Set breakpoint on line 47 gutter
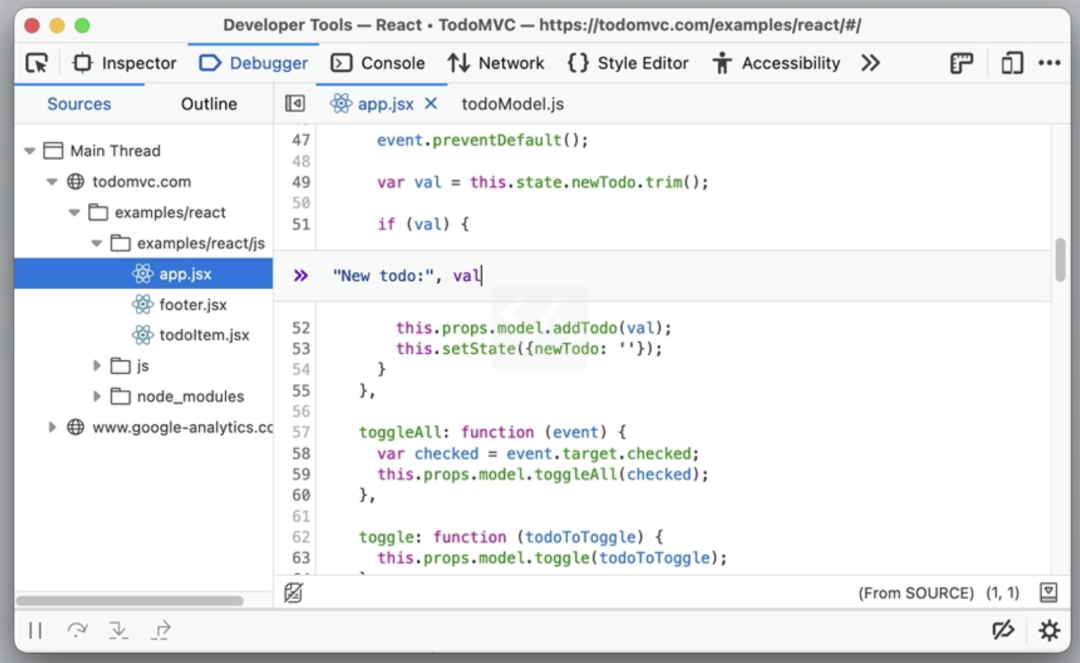Screen dimensions: 1080x663 click(x=301, y=140)
